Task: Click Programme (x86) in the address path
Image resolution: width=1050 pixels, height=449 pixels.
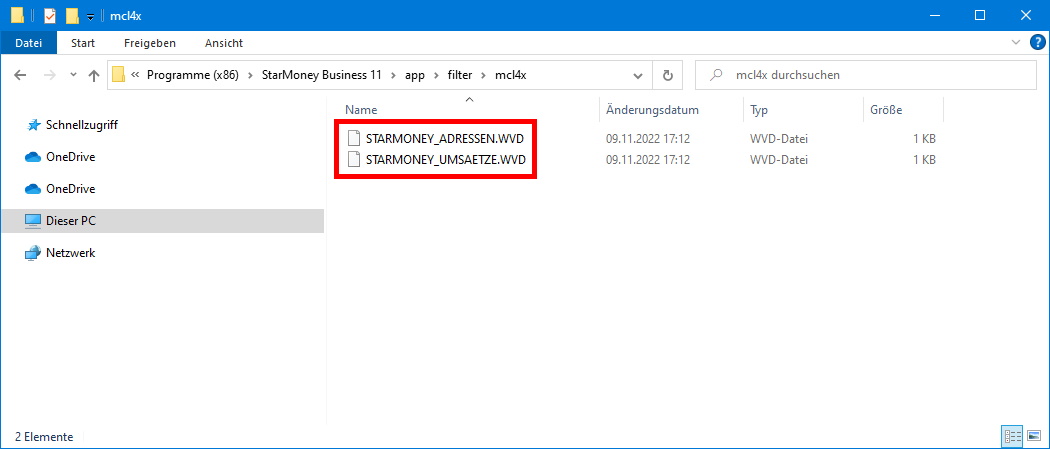Action: tap(192, 76)
